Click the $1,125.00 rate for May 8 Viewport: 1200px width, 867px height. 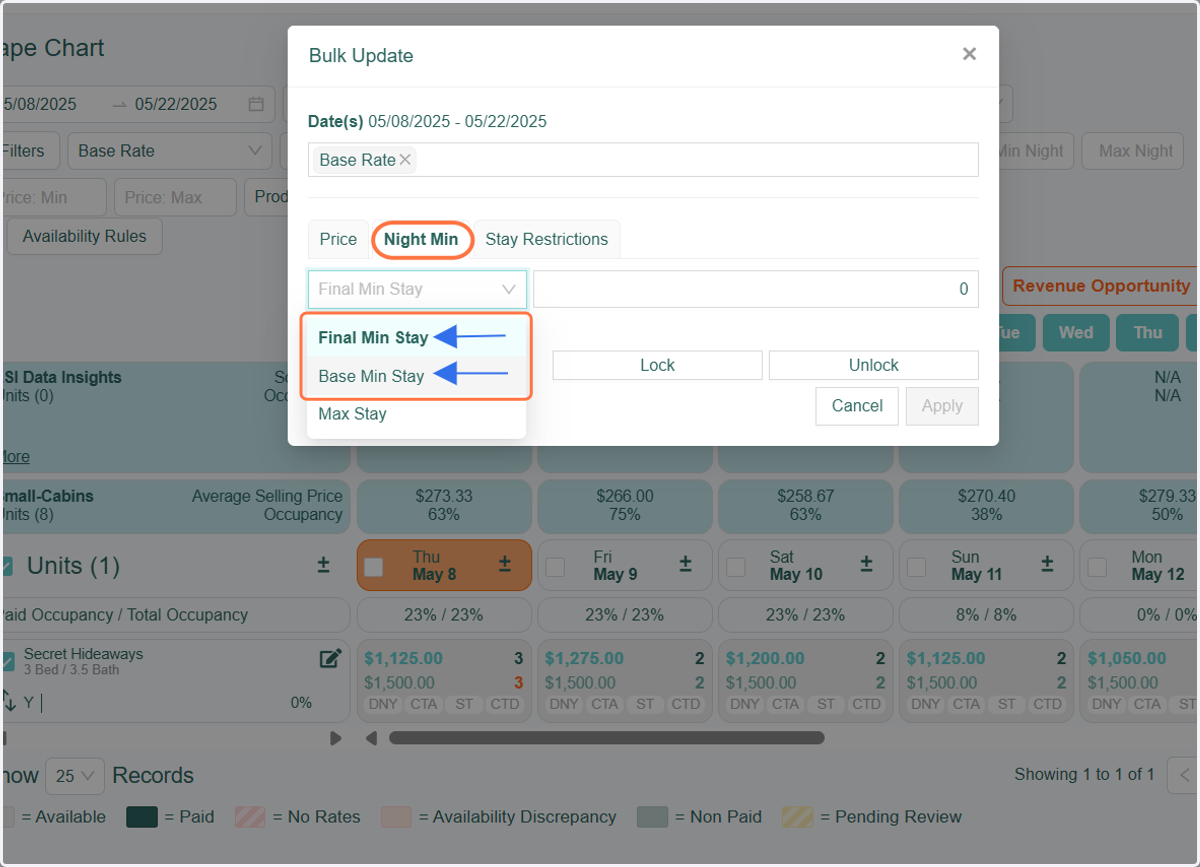click(404, 658)
